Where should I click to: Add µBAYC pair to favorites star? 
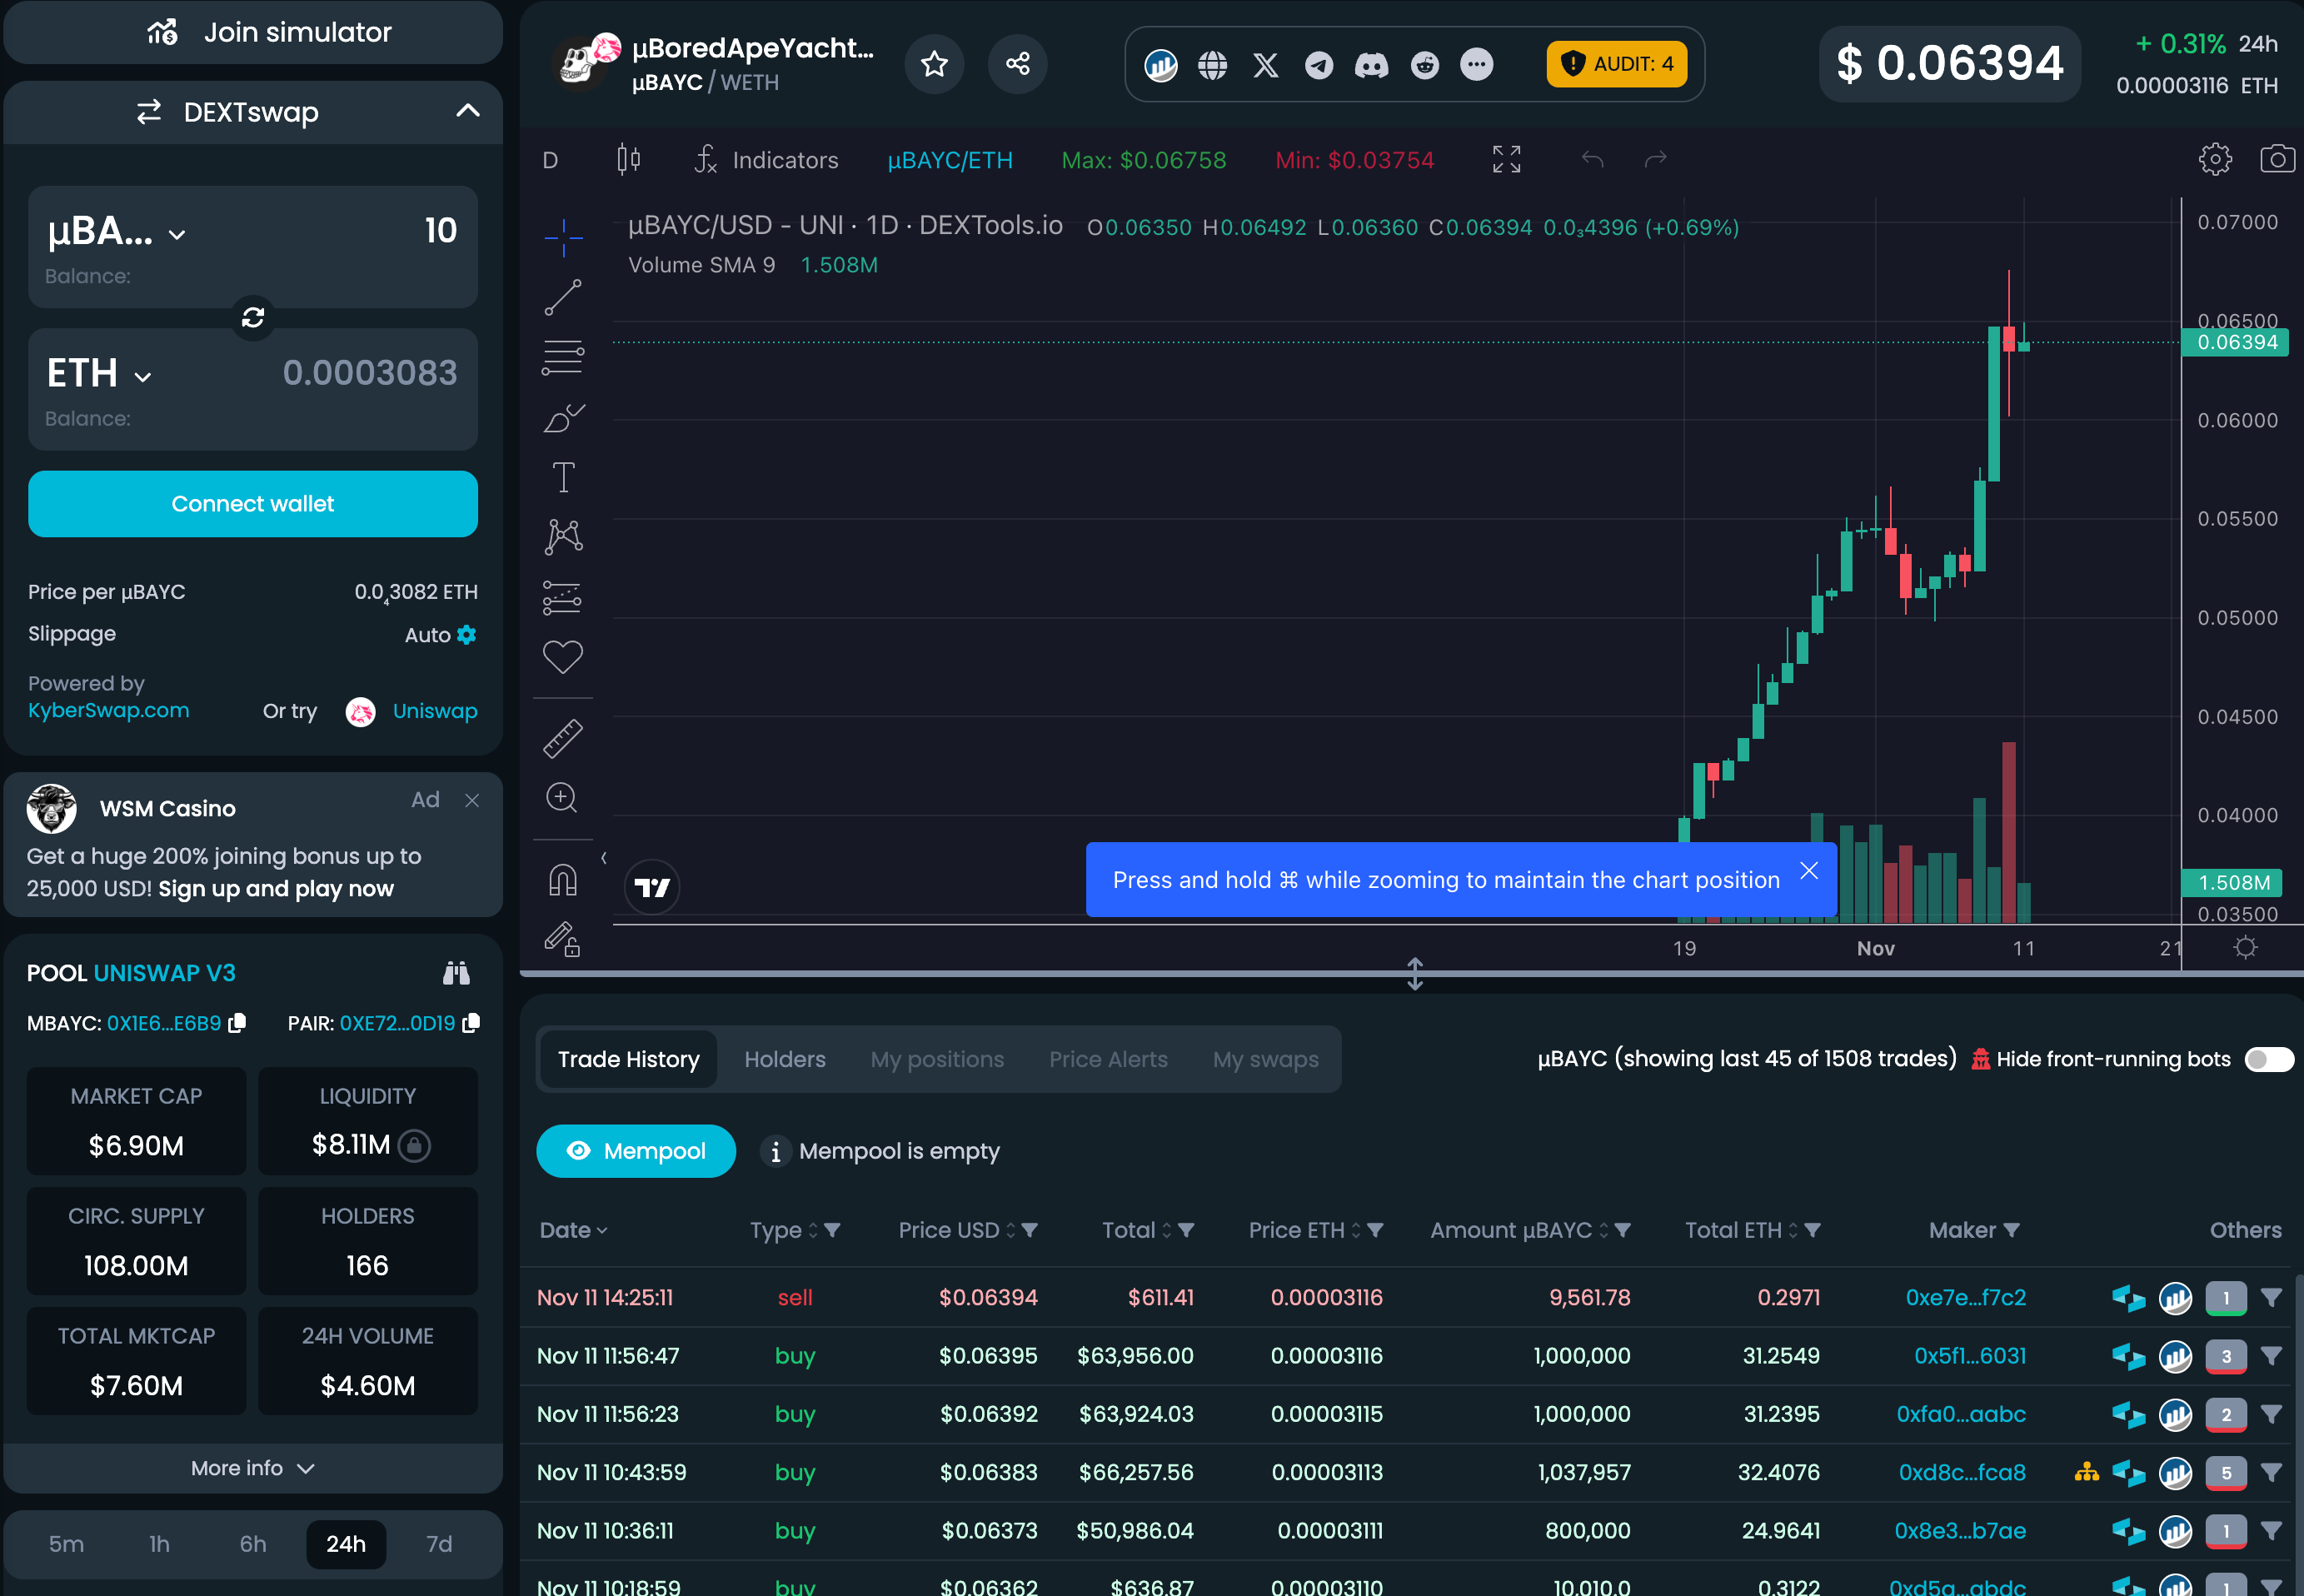coord(934,64)
